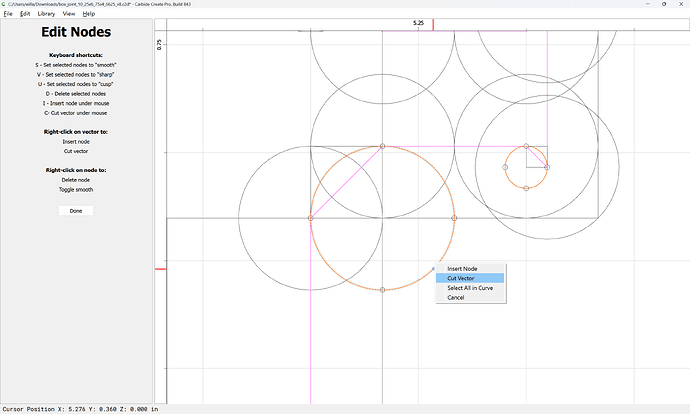Select bottom node of small orange circle
The width and height of the screenshot is (690, 414).
click(x=526, y=188)
